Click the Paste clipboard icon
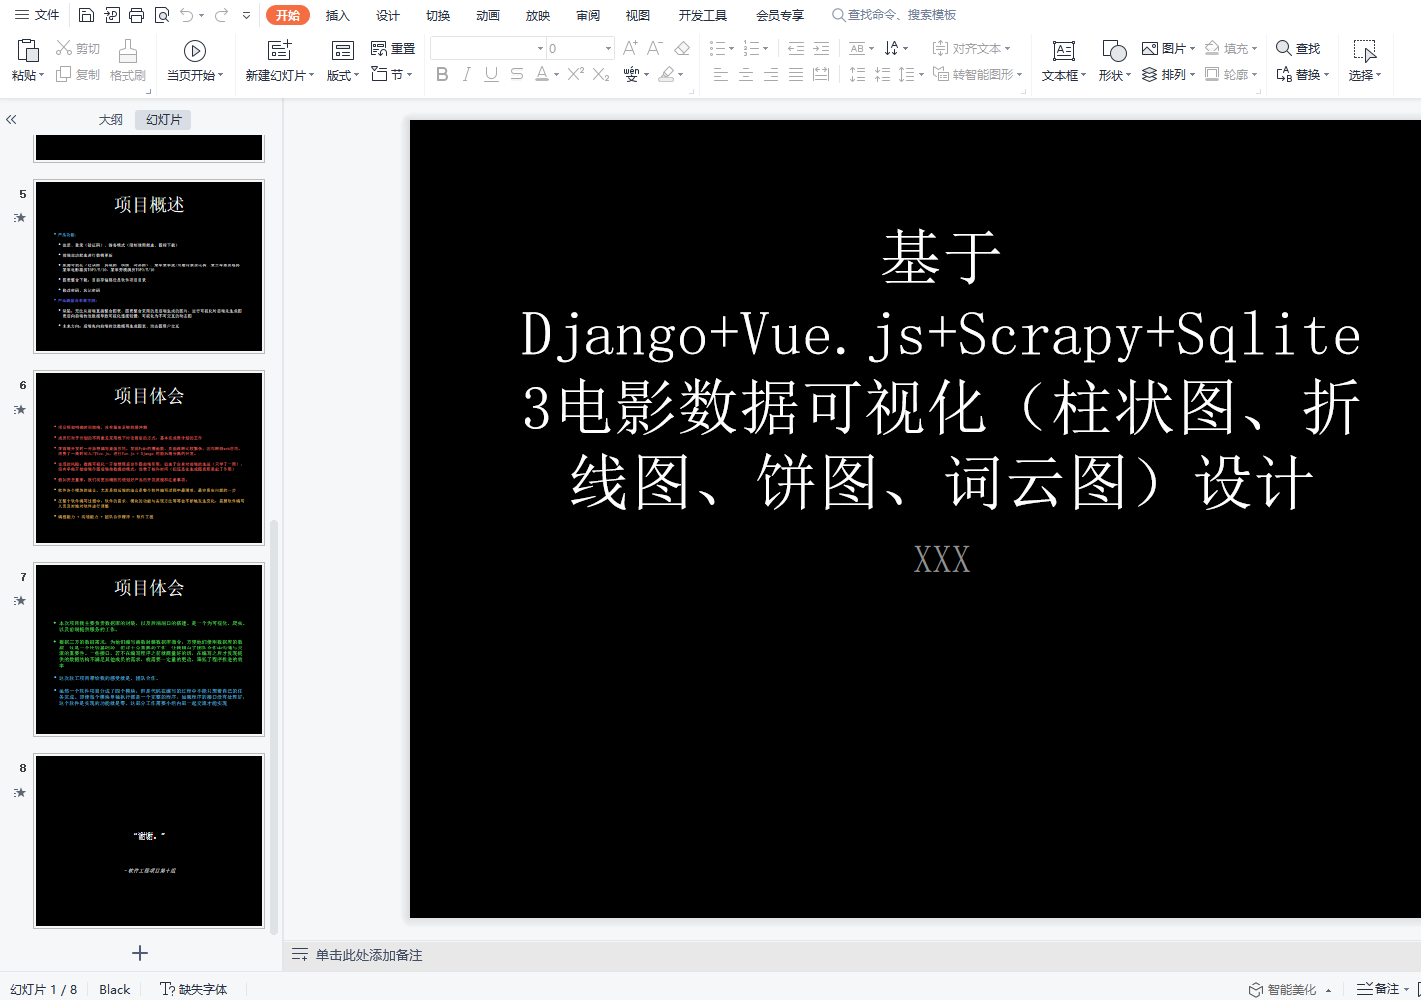This screenshot has width=1421, height=1000. (x=28, y=50)
